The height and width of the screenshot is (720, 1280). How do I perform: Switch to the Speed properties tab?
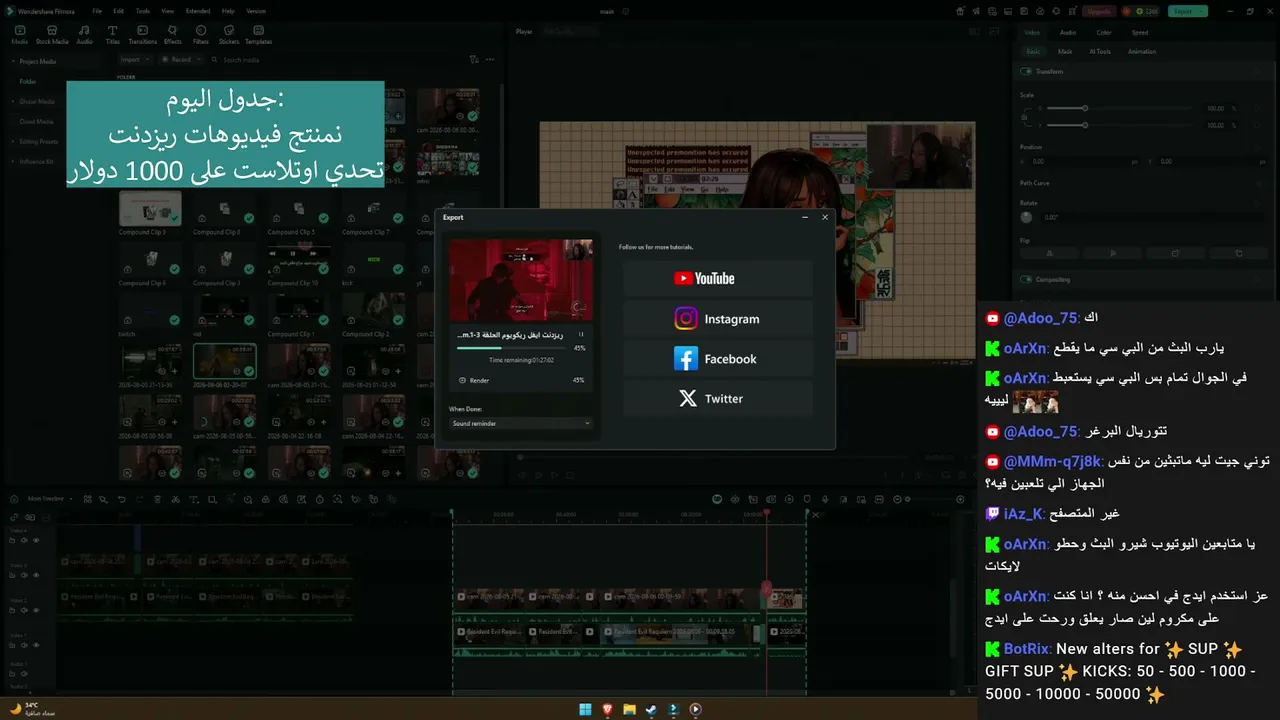pos(1140,32)
